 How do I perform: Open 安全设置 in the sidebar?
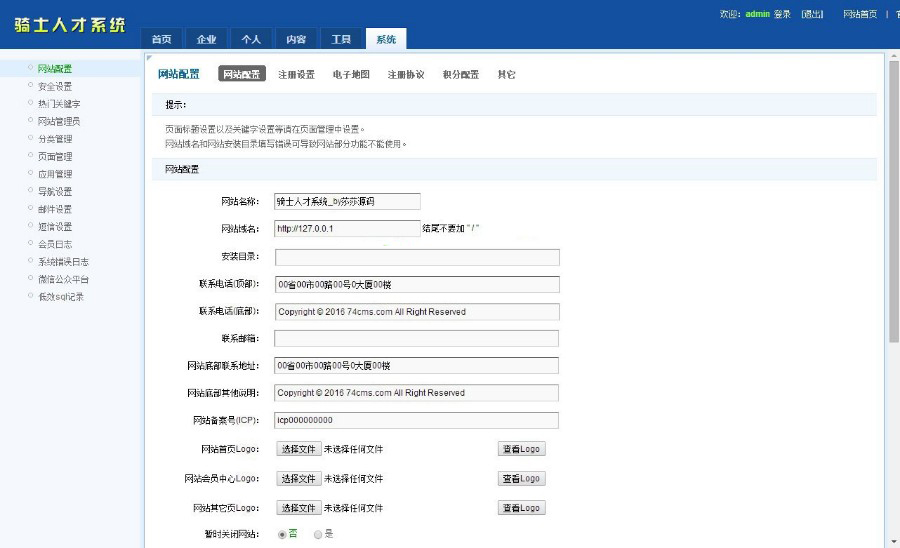55,86
